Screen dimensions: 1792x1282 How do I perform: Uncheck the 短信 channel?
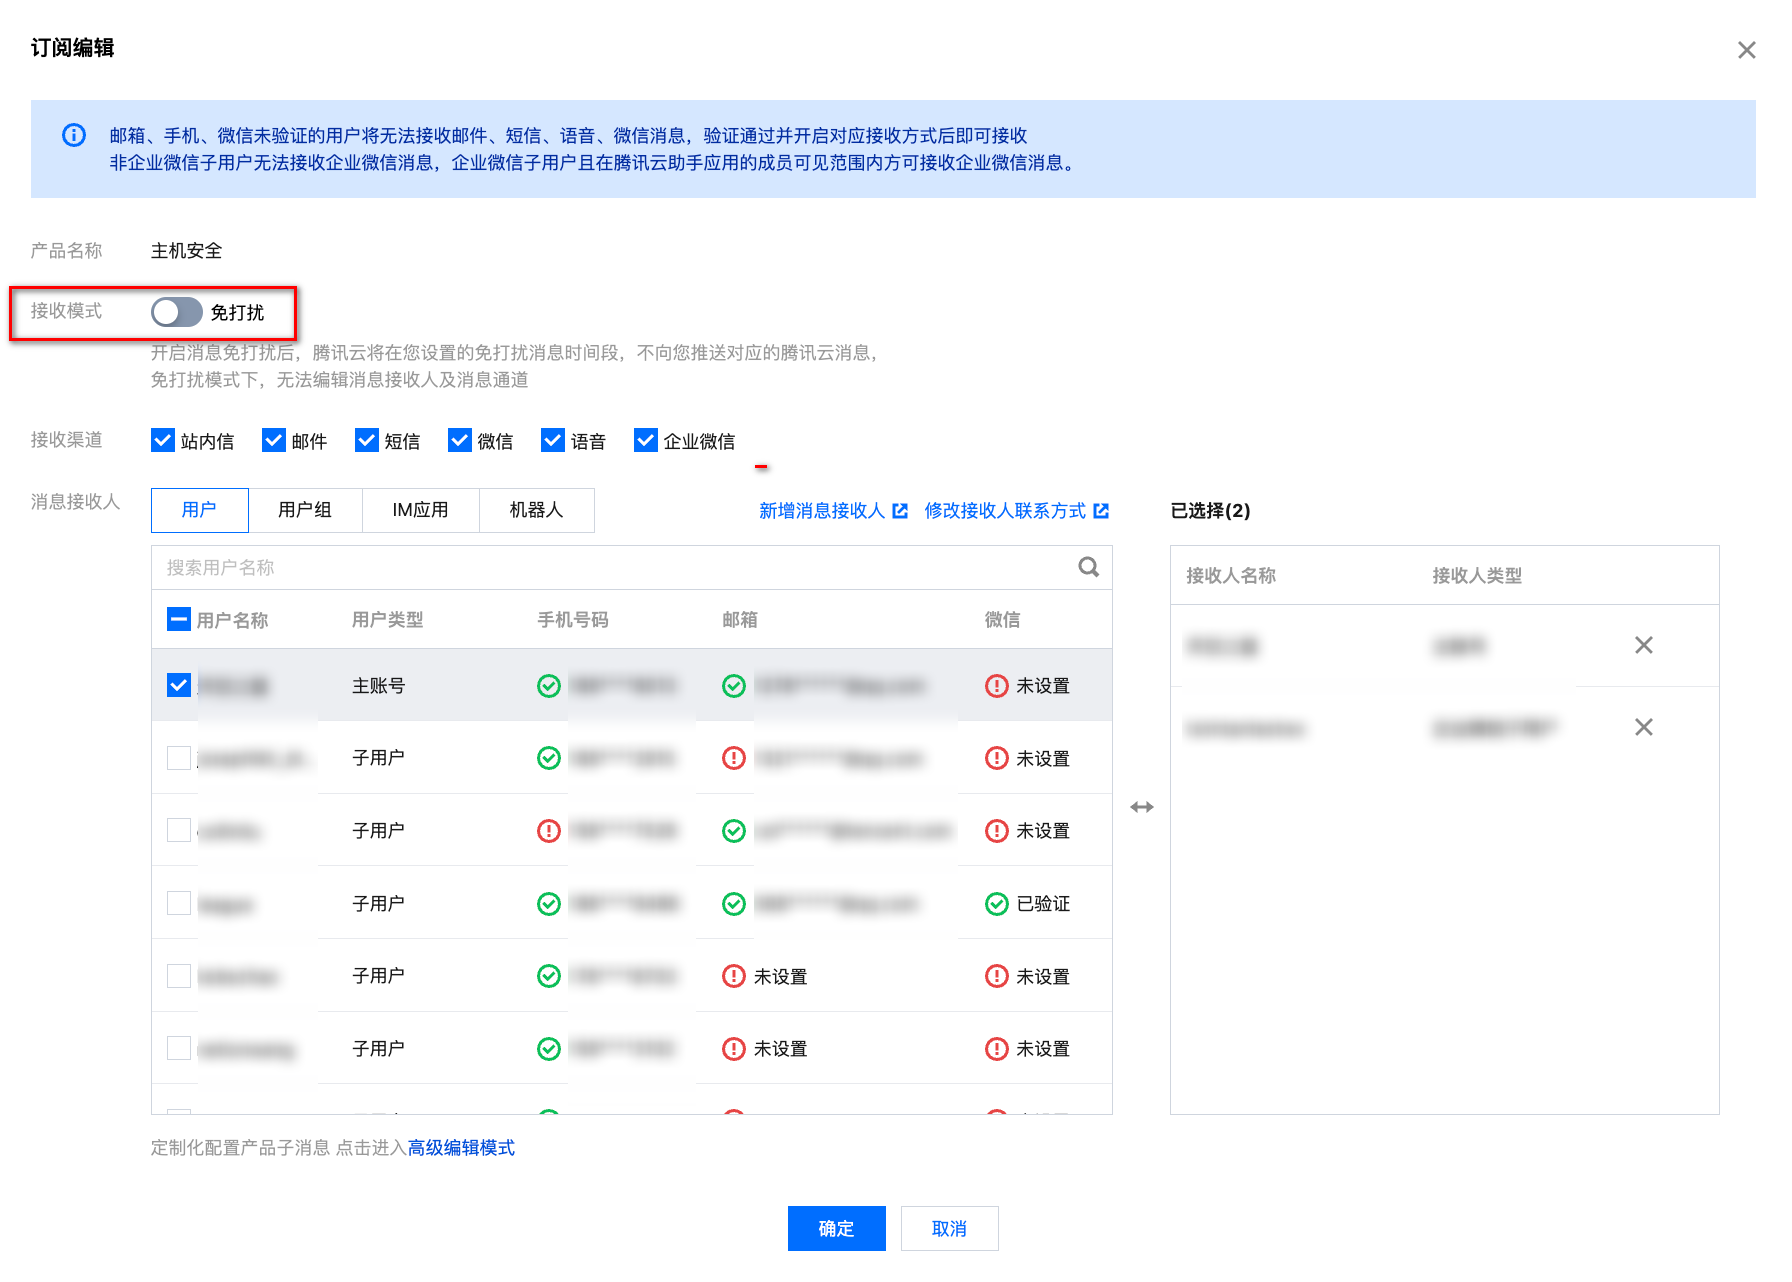coord(367,440)
